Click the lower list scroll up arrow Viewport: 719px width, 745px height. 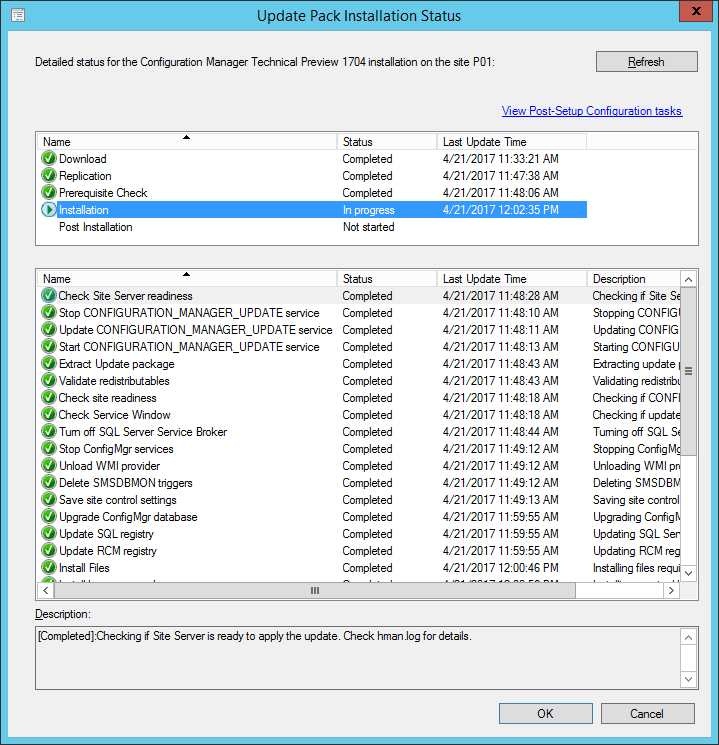tap(688, 279)
